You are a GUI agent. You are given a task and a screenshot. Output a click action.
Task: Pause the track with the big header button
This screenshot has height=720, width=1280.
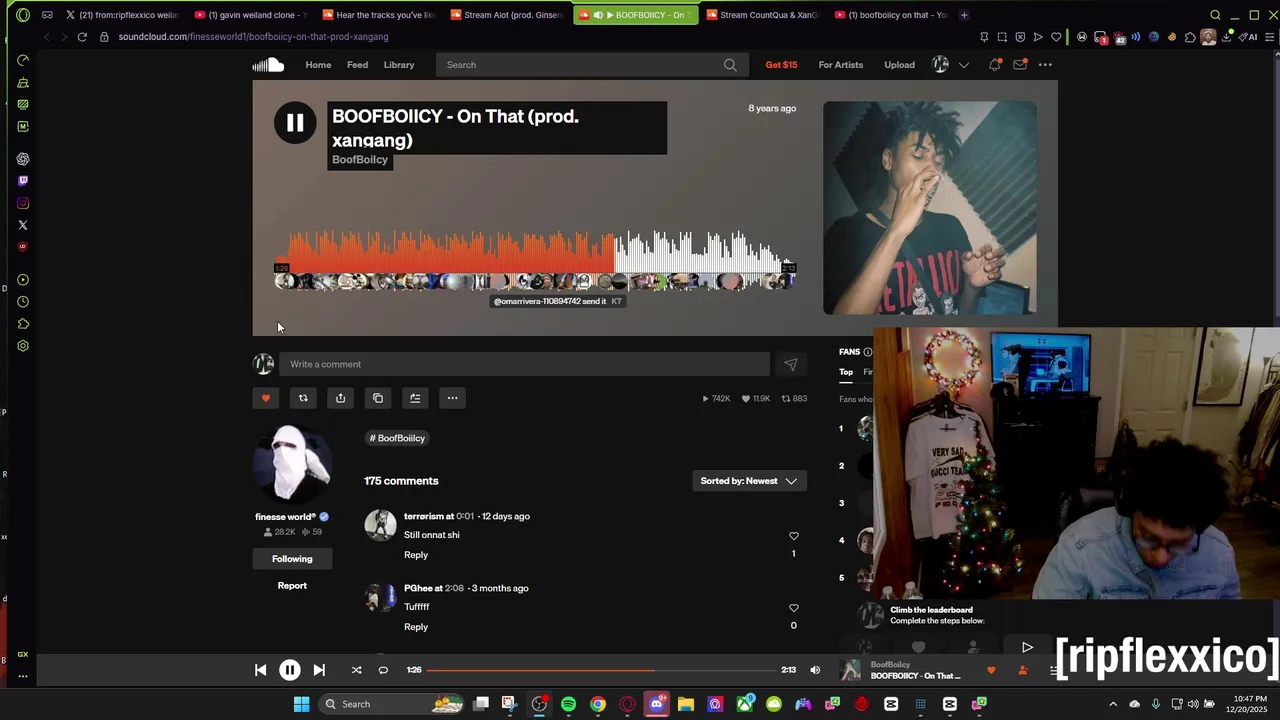pos(295,123)
